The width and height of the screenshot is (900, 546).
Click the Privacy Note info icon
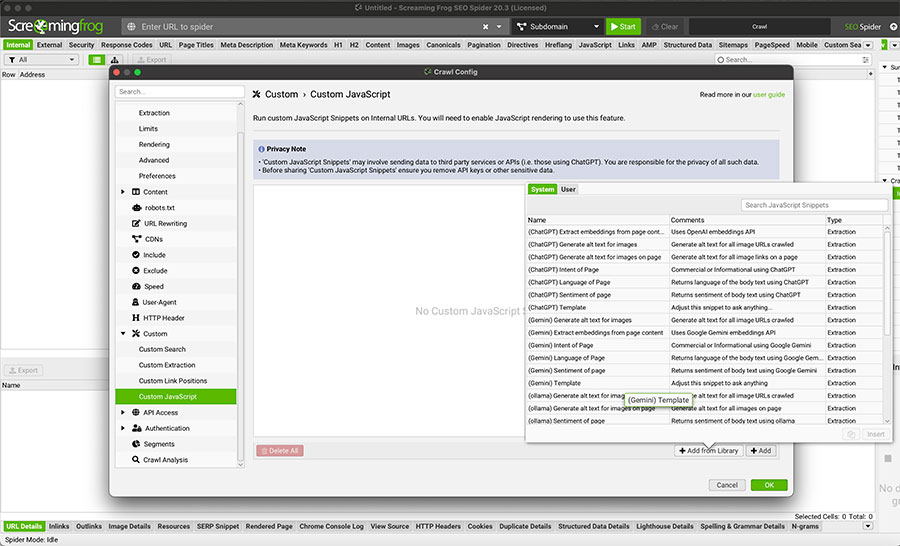tap(261, 149)
